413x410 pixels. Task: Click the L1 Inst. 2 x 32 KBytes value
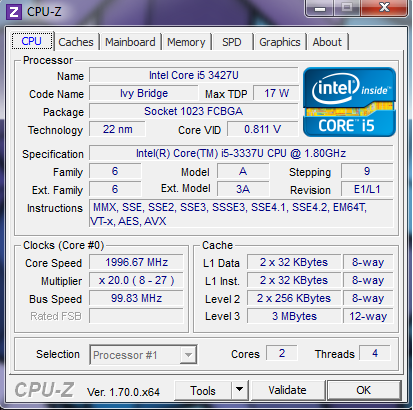coord(294,280)
